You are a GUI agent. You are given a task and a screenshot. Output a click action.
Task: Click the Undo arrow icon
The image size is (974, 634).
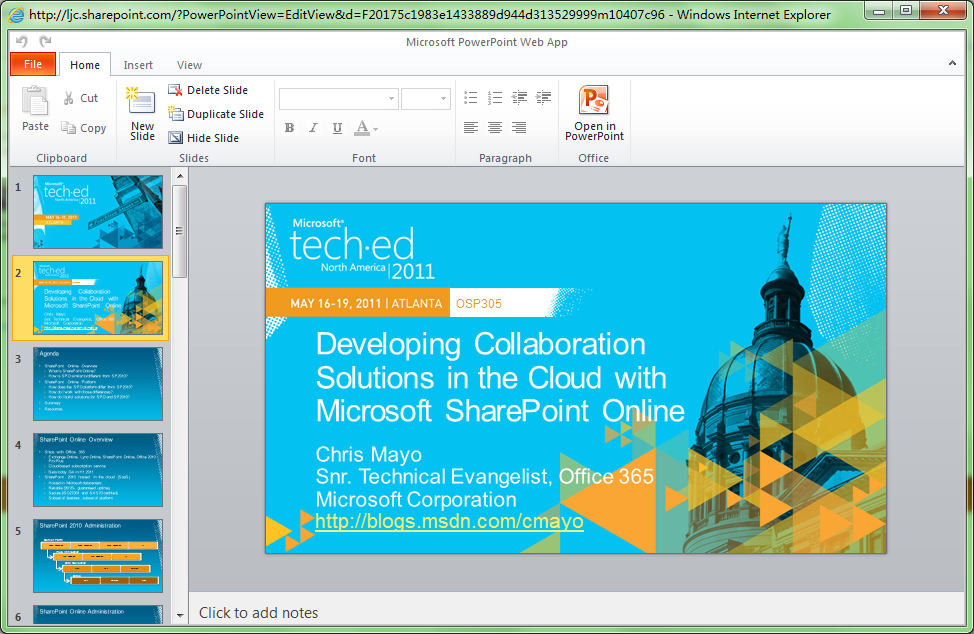pyautogui.click(x=22, y=42)
